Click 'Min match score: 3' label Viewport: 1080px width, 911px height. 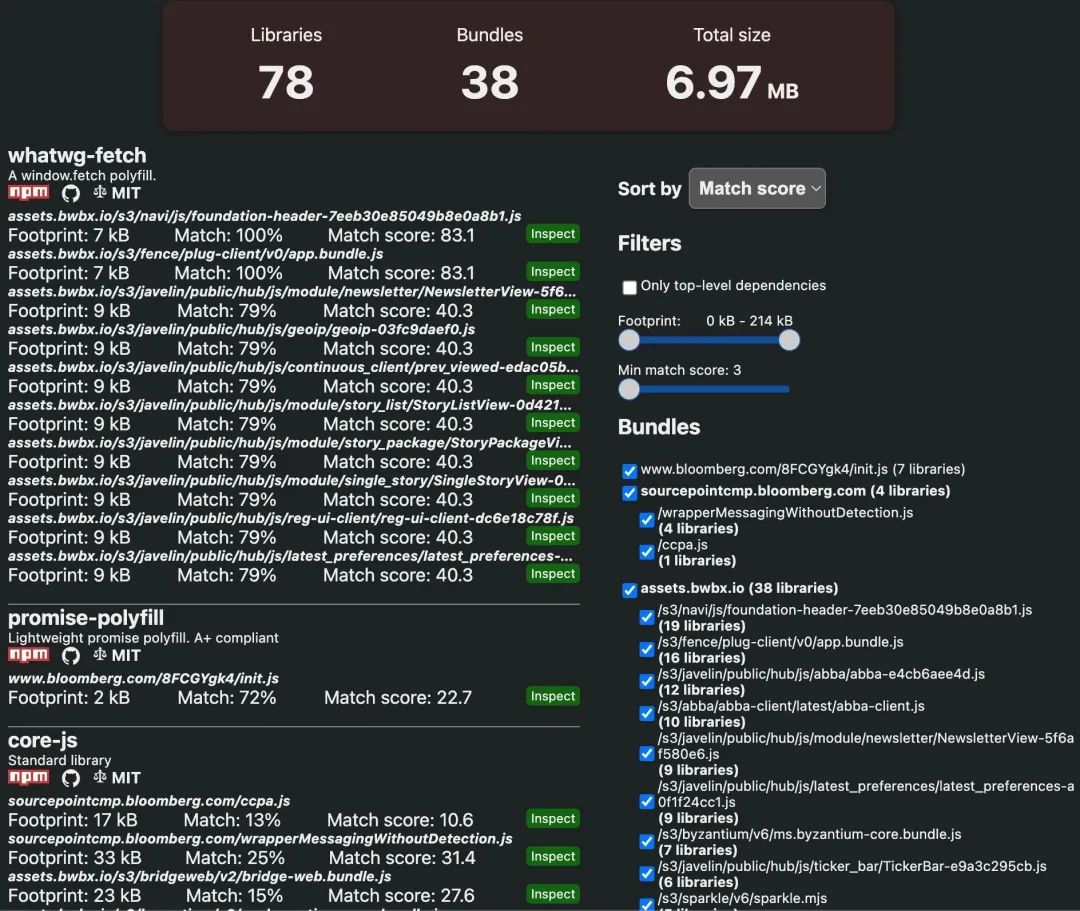tap(679, 370)
